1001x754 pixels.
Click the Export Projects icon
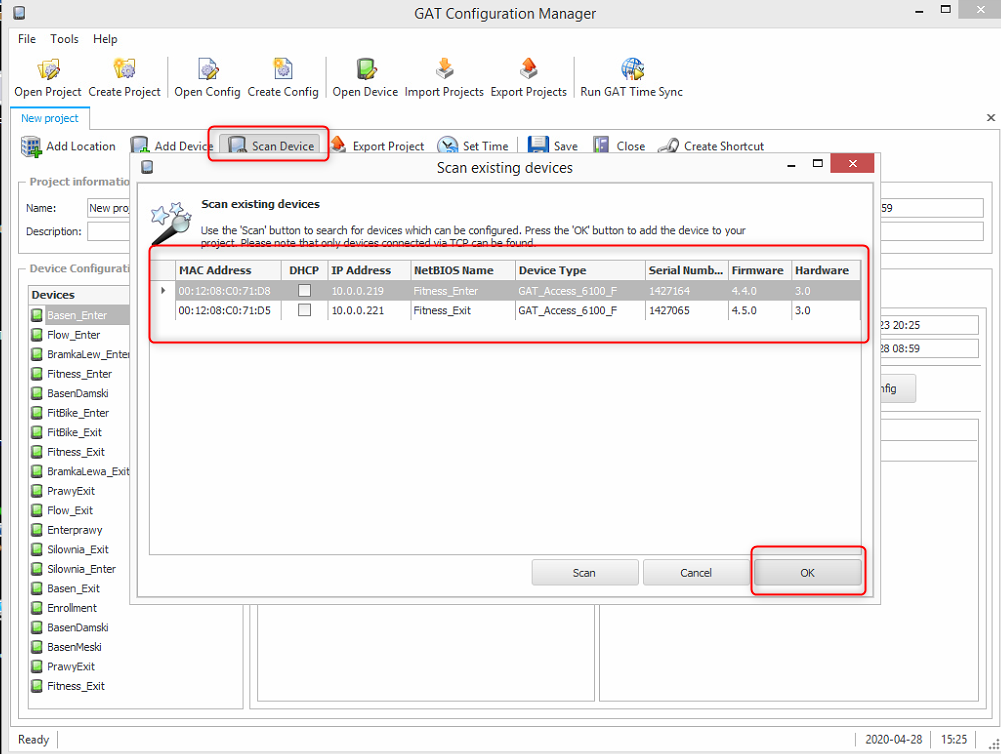(x=528, y=70)
